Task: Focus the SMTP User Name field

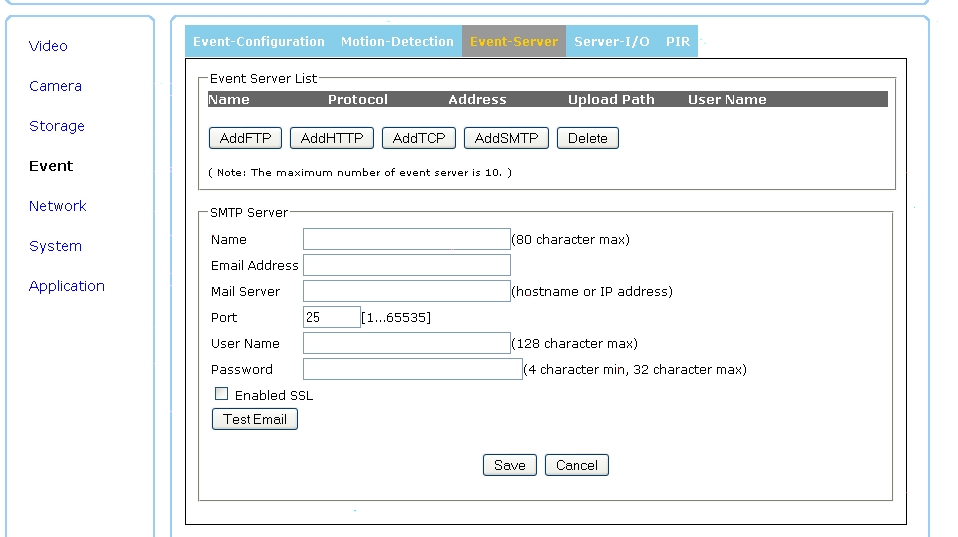Action: click(x=407, y=343)
